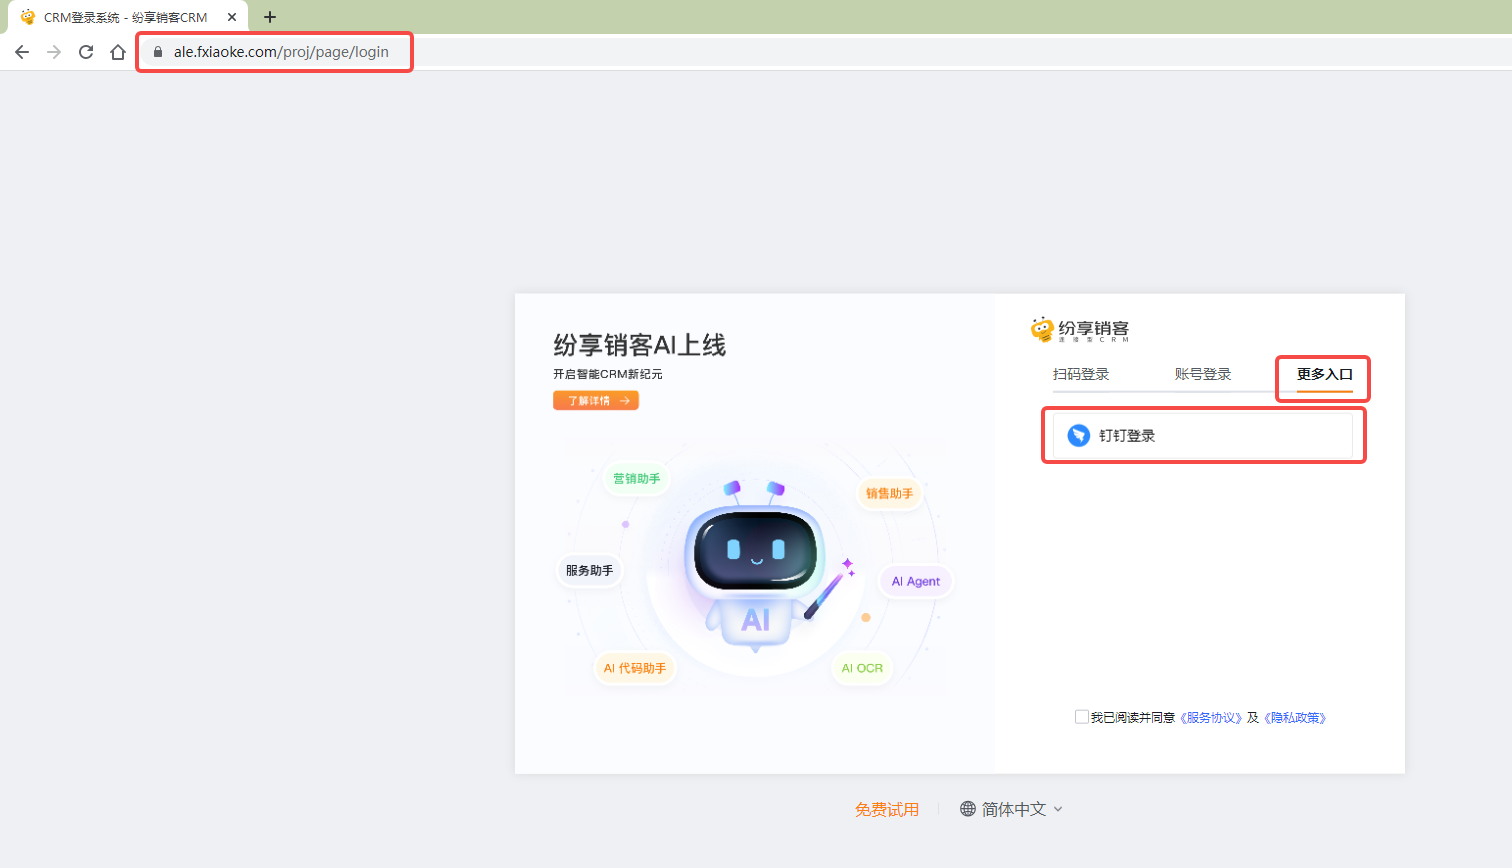Image resolution: width=1512 pixels, height=868 pixels.
Task: Reload the page with the refresh icon
Action: pos(86,52)
